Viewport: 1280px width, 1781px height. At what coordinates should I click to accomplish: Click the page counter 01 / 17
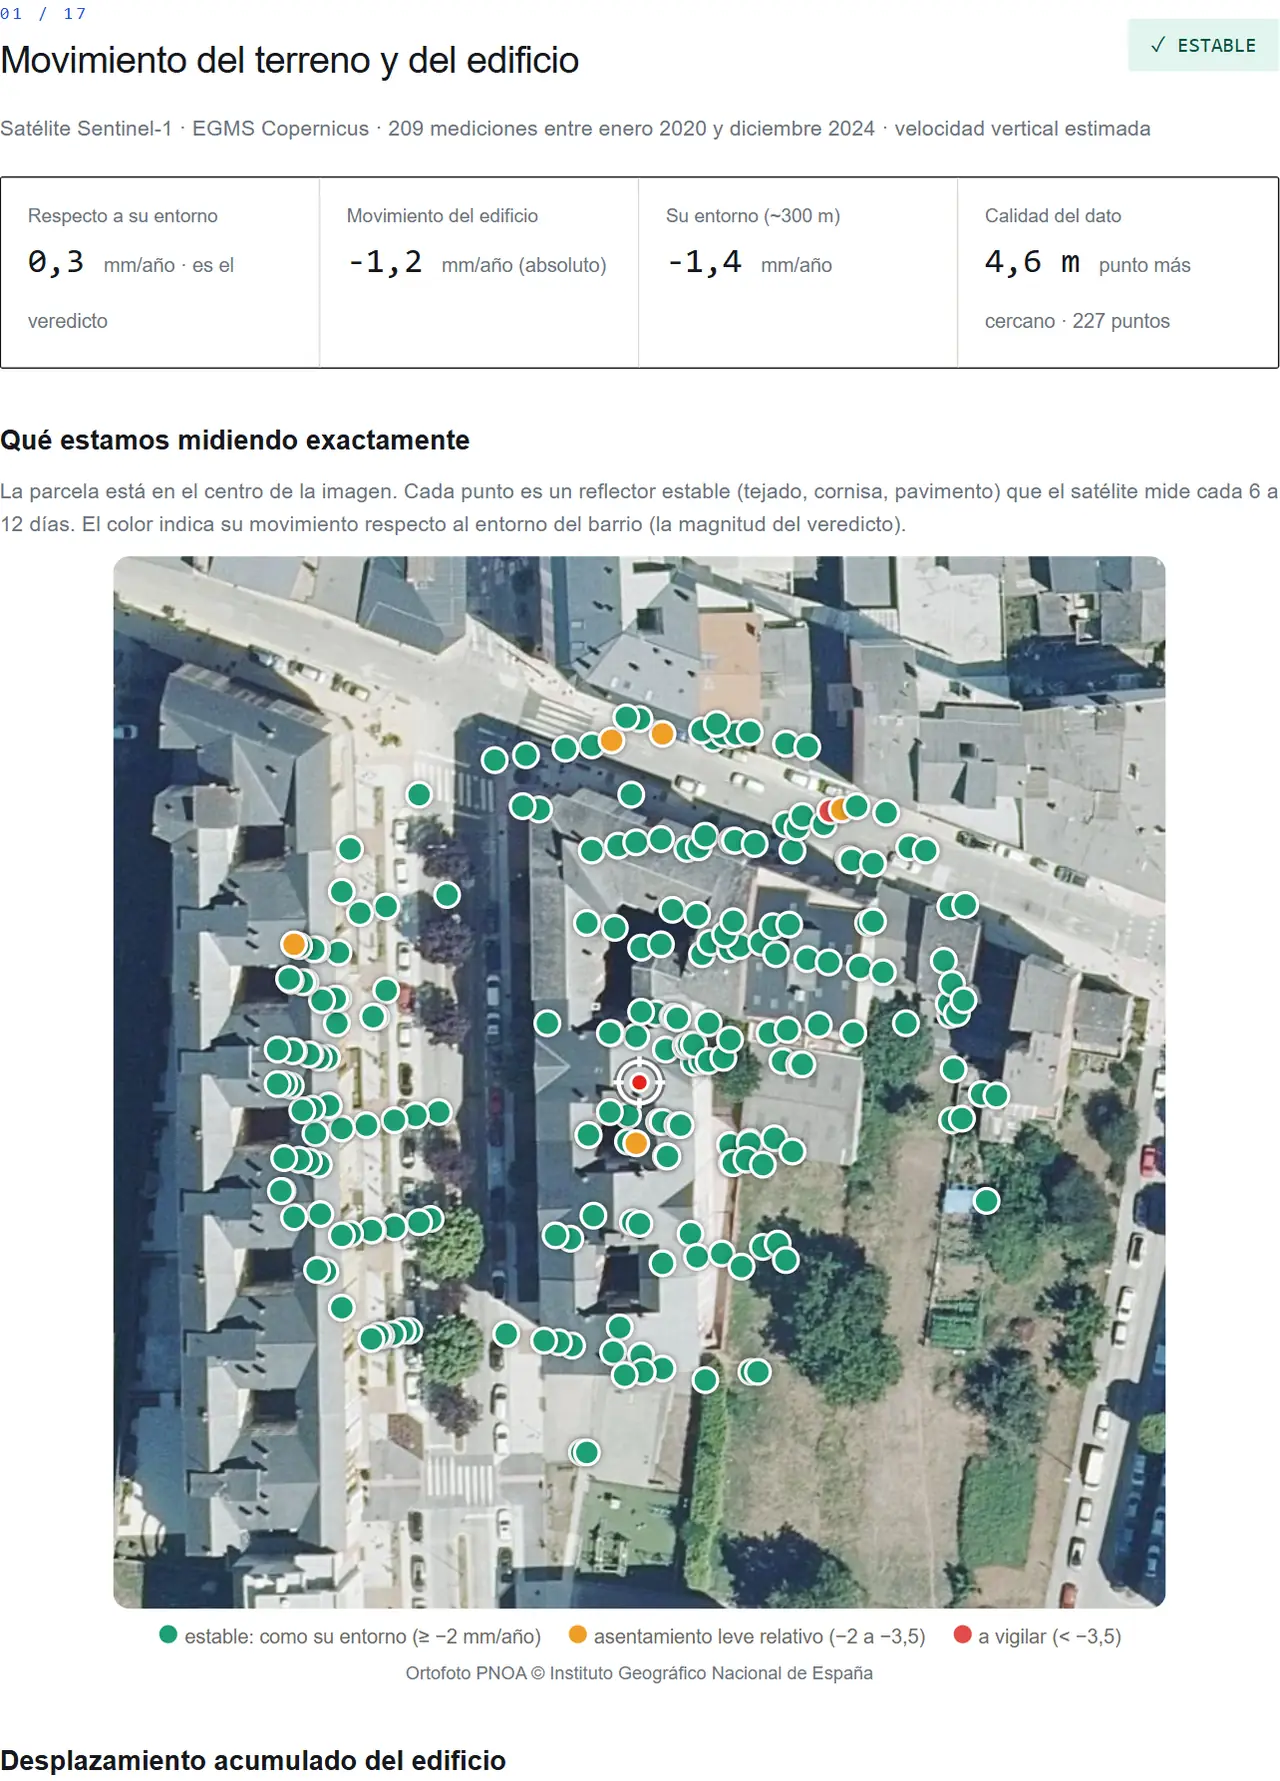coord(43,14)
